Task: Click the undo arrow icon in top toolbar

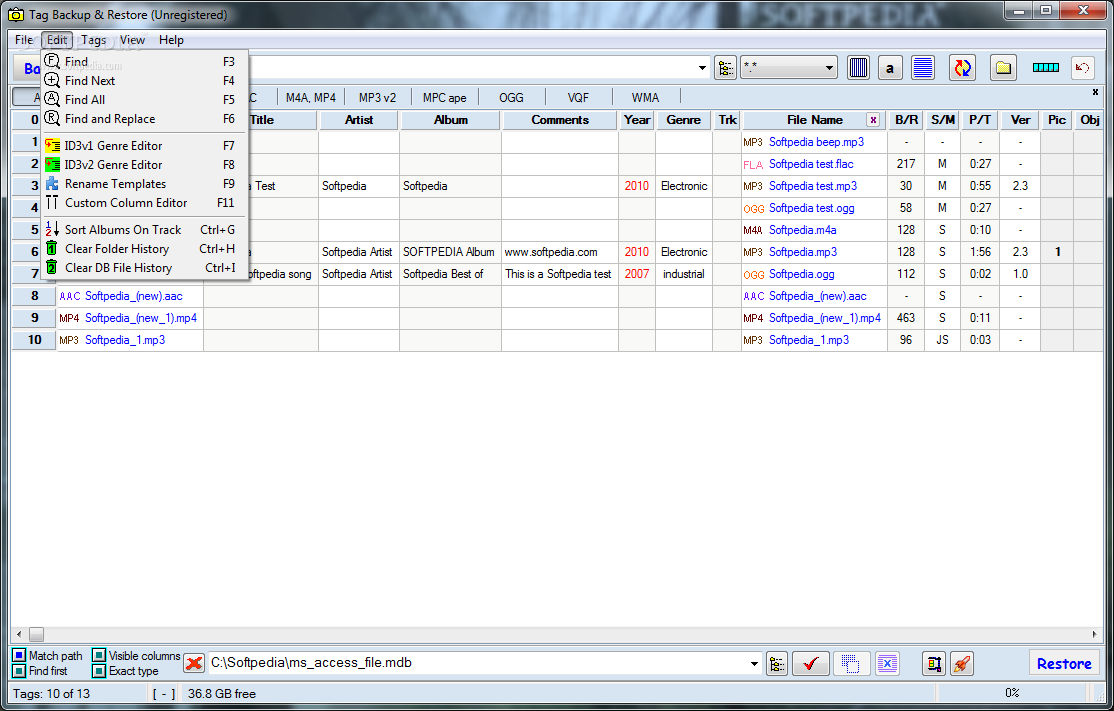Action: pyautogui.click(x=1082, y=68)
